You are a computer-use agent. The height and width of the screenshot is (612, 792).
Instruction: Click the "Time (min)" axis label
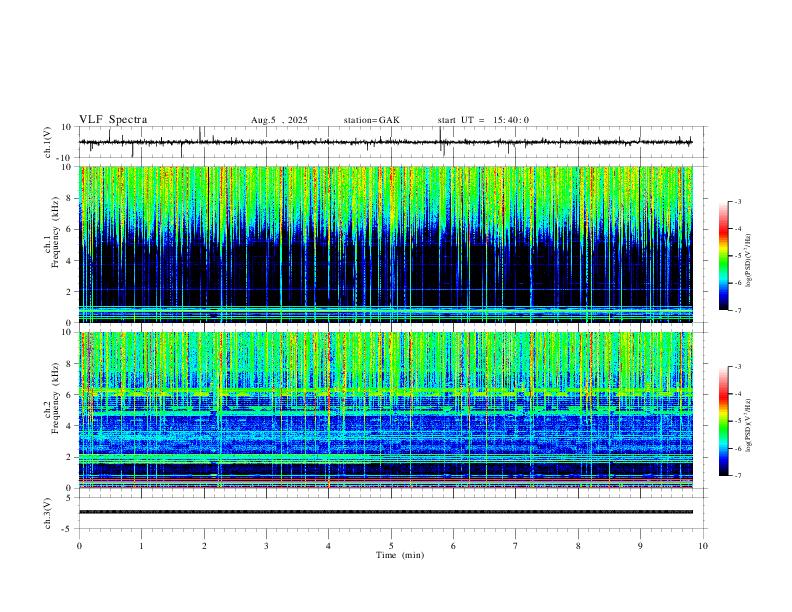click(x=400, y=555)
